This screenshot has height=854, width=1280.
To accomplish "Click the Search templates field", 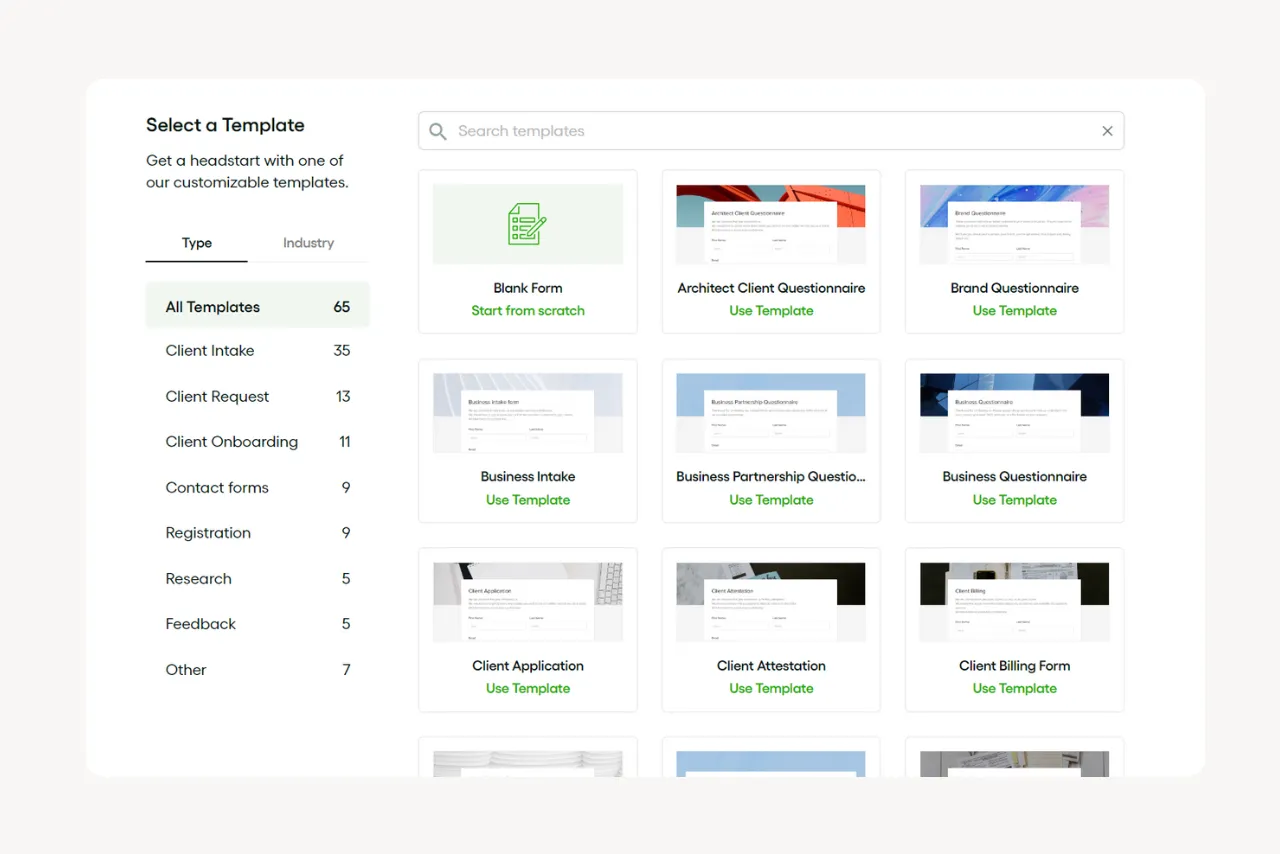I will point(771,131).
